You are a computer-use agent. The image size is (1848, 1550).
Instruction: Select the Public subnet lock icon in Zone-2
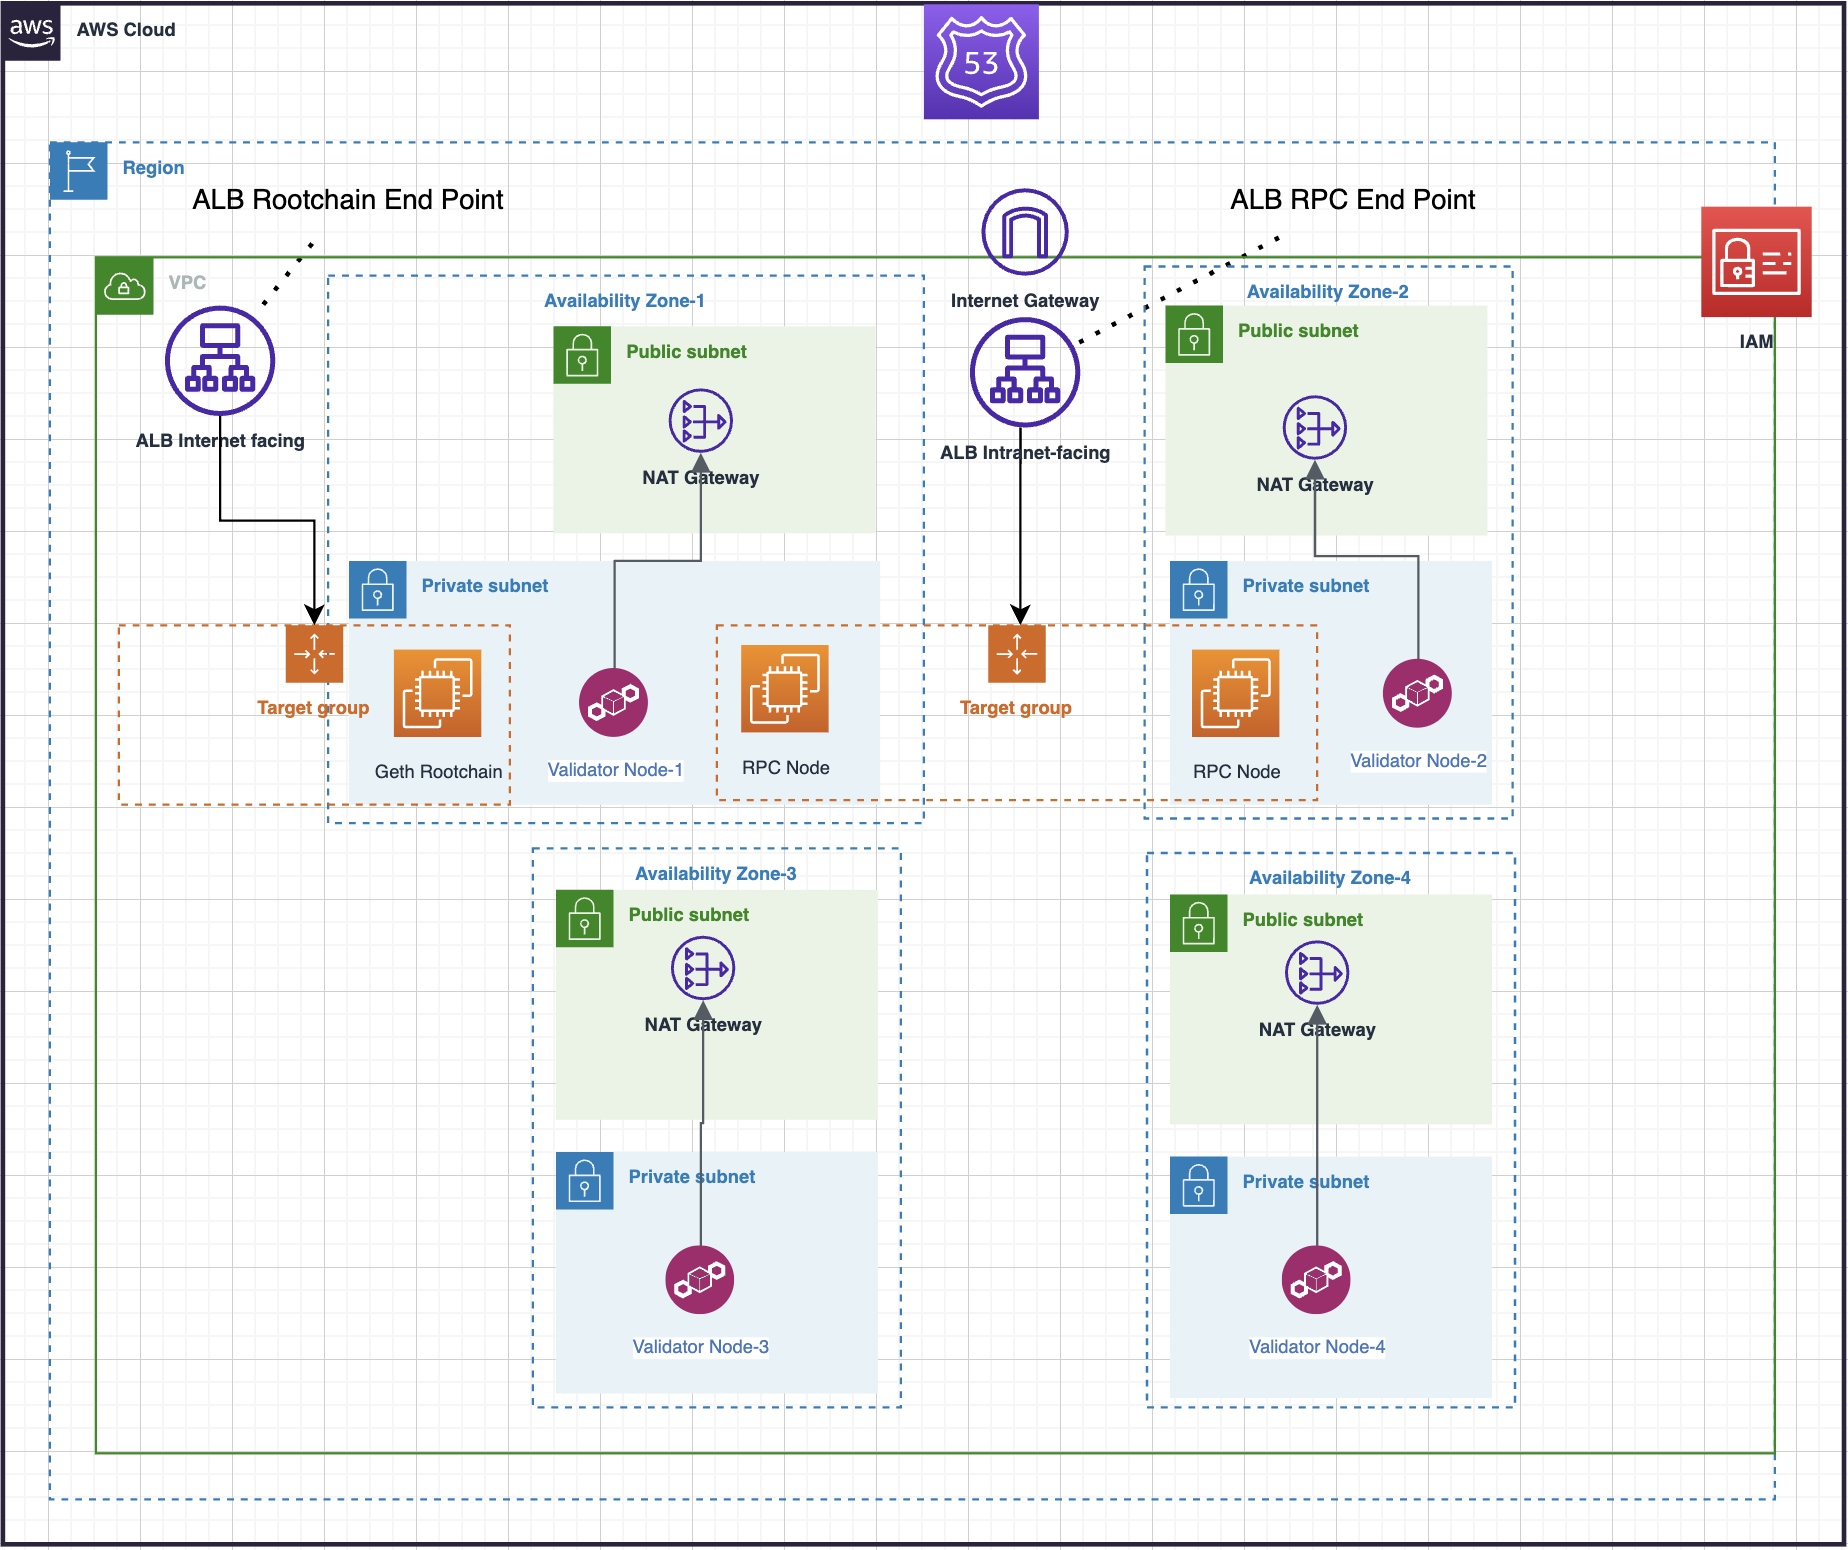(x=1194, y=334)
